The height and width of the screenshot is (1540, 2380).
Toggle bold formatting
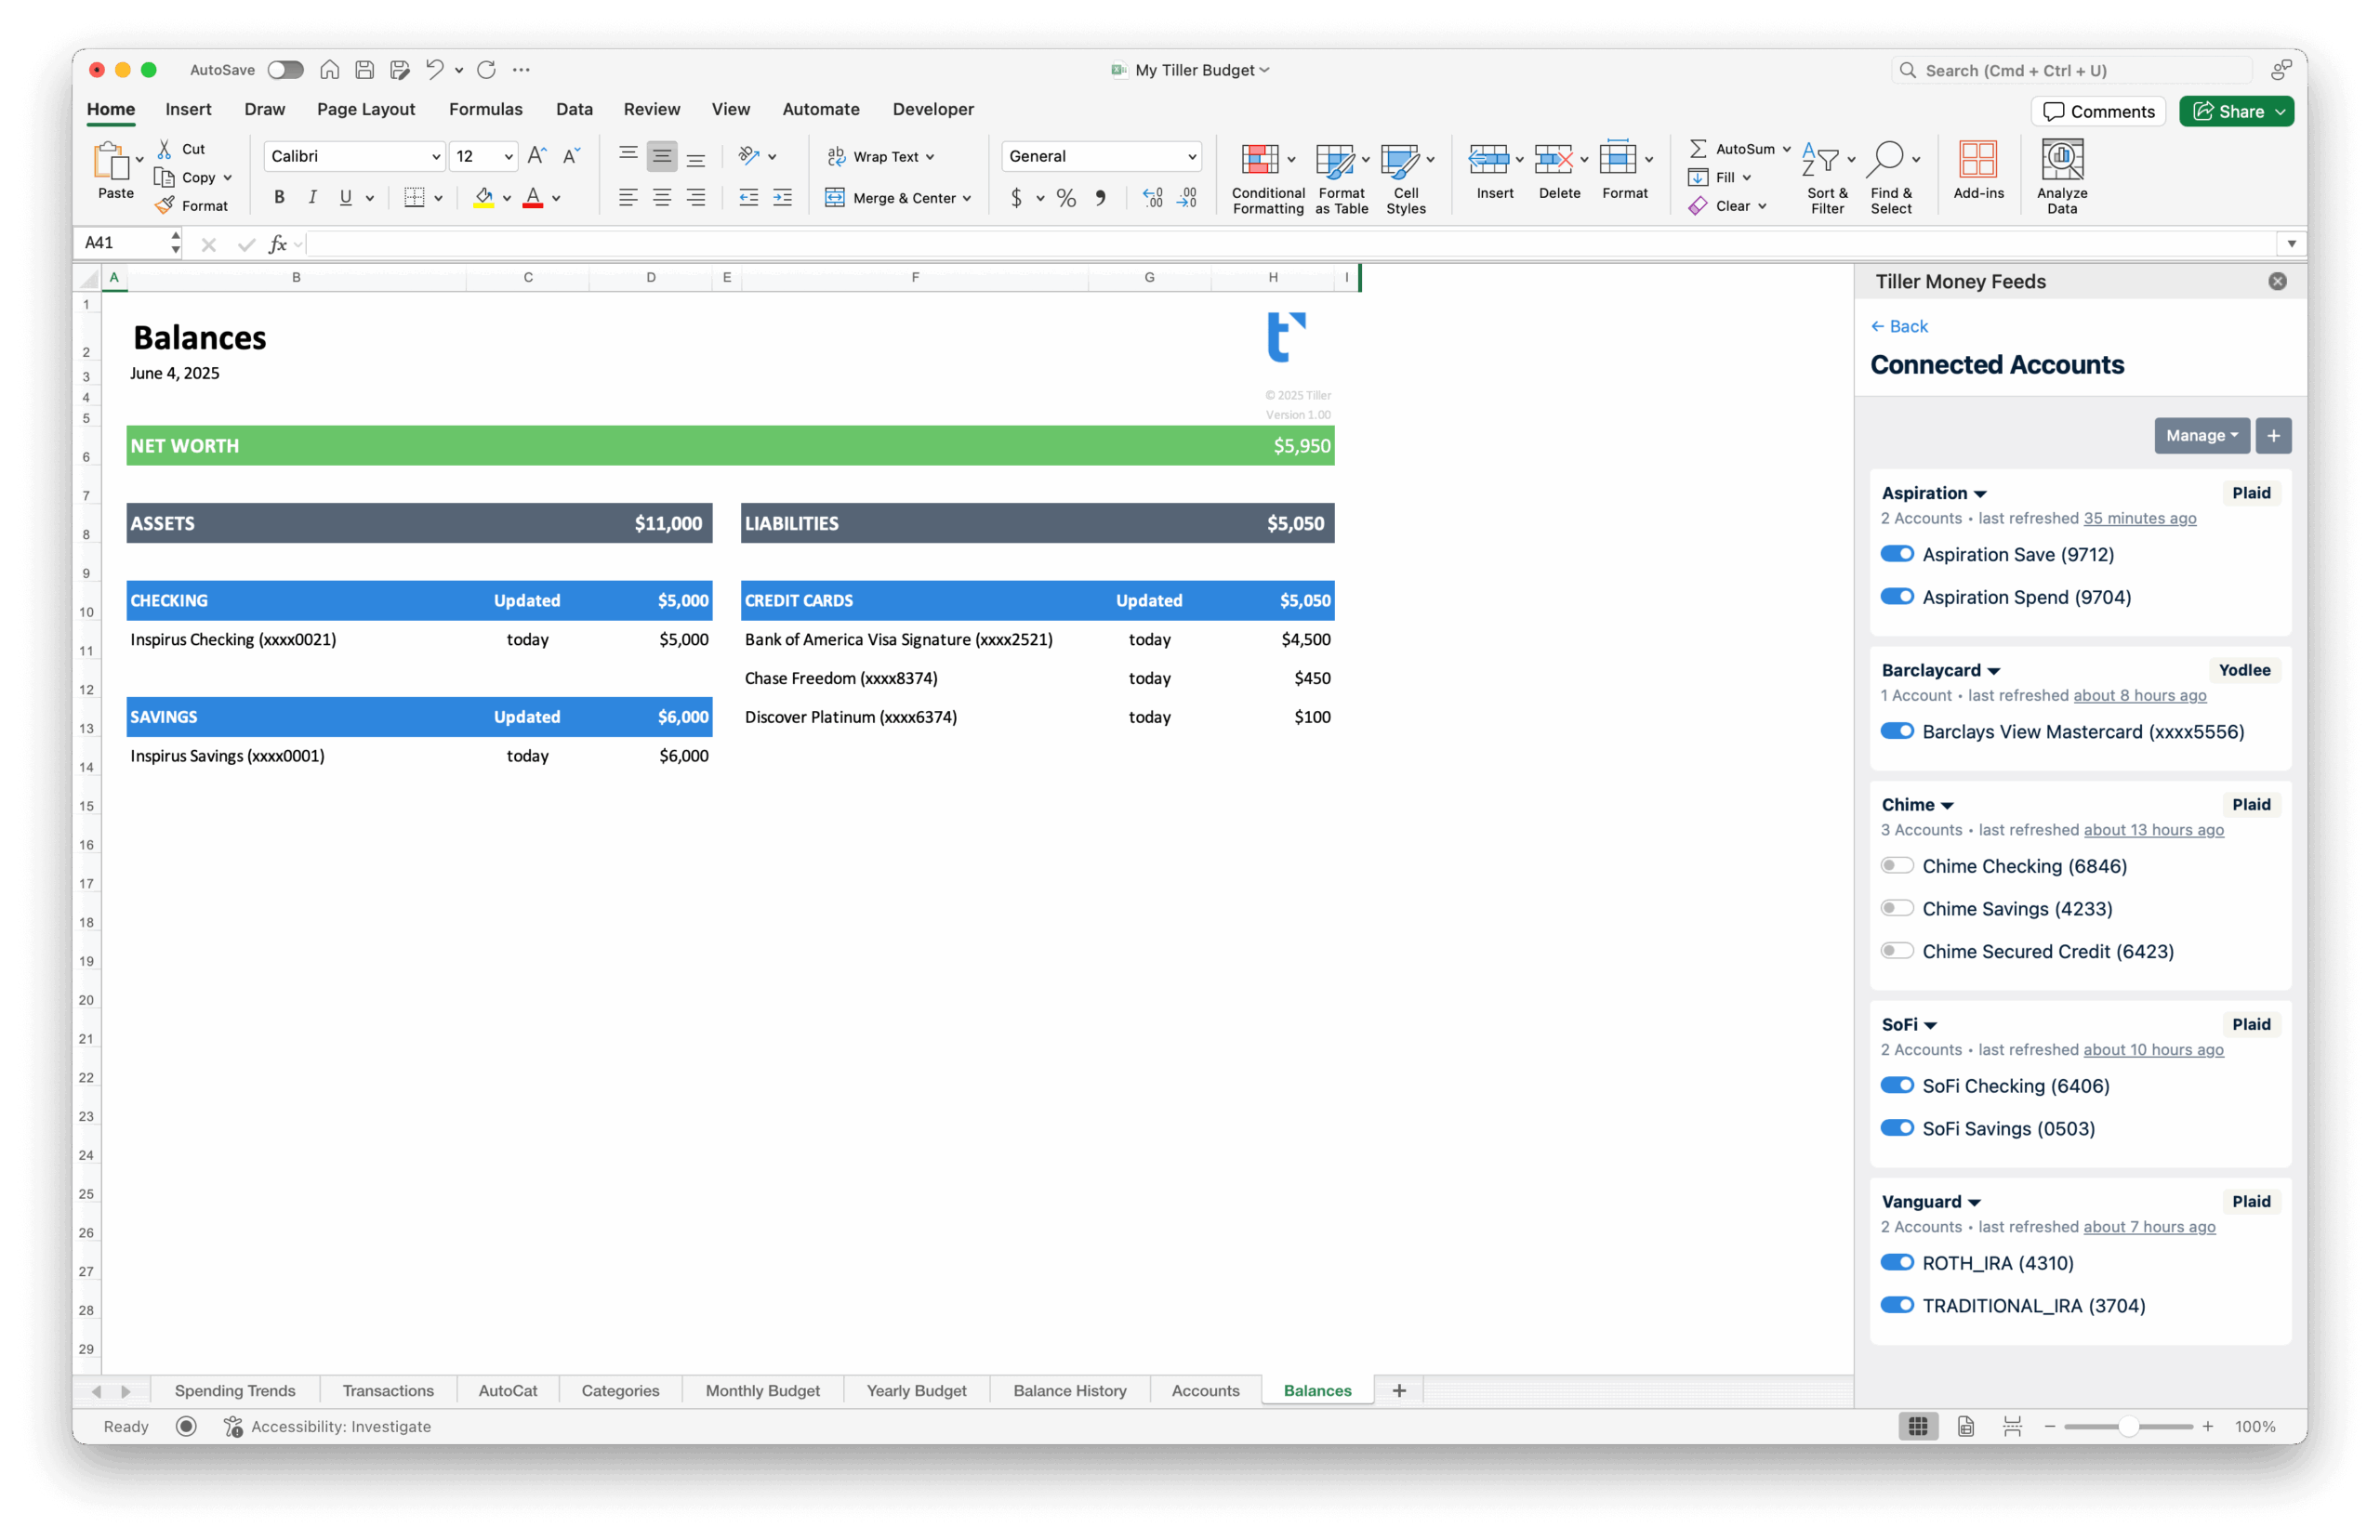tap(280, 197)
